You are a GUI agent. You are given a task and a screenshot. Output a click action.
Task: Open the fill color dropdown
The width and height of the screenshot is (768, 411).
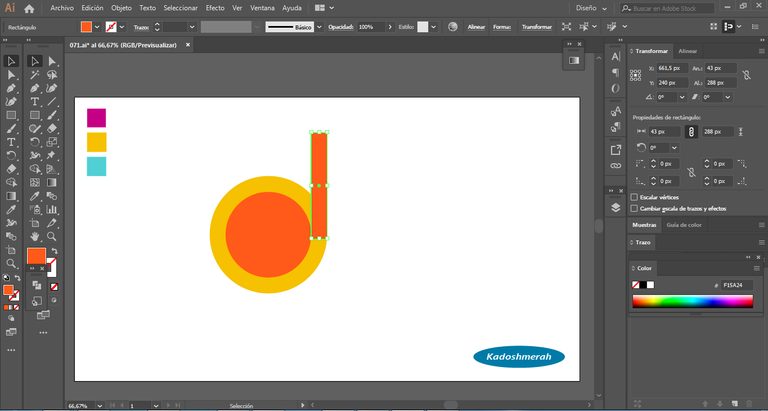tap(97, 27)
